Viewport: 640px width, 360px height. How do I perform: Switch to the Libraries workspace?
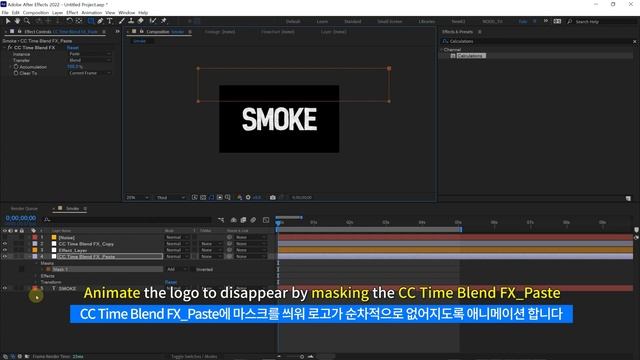pyautogui.click(x=427, y=21)
